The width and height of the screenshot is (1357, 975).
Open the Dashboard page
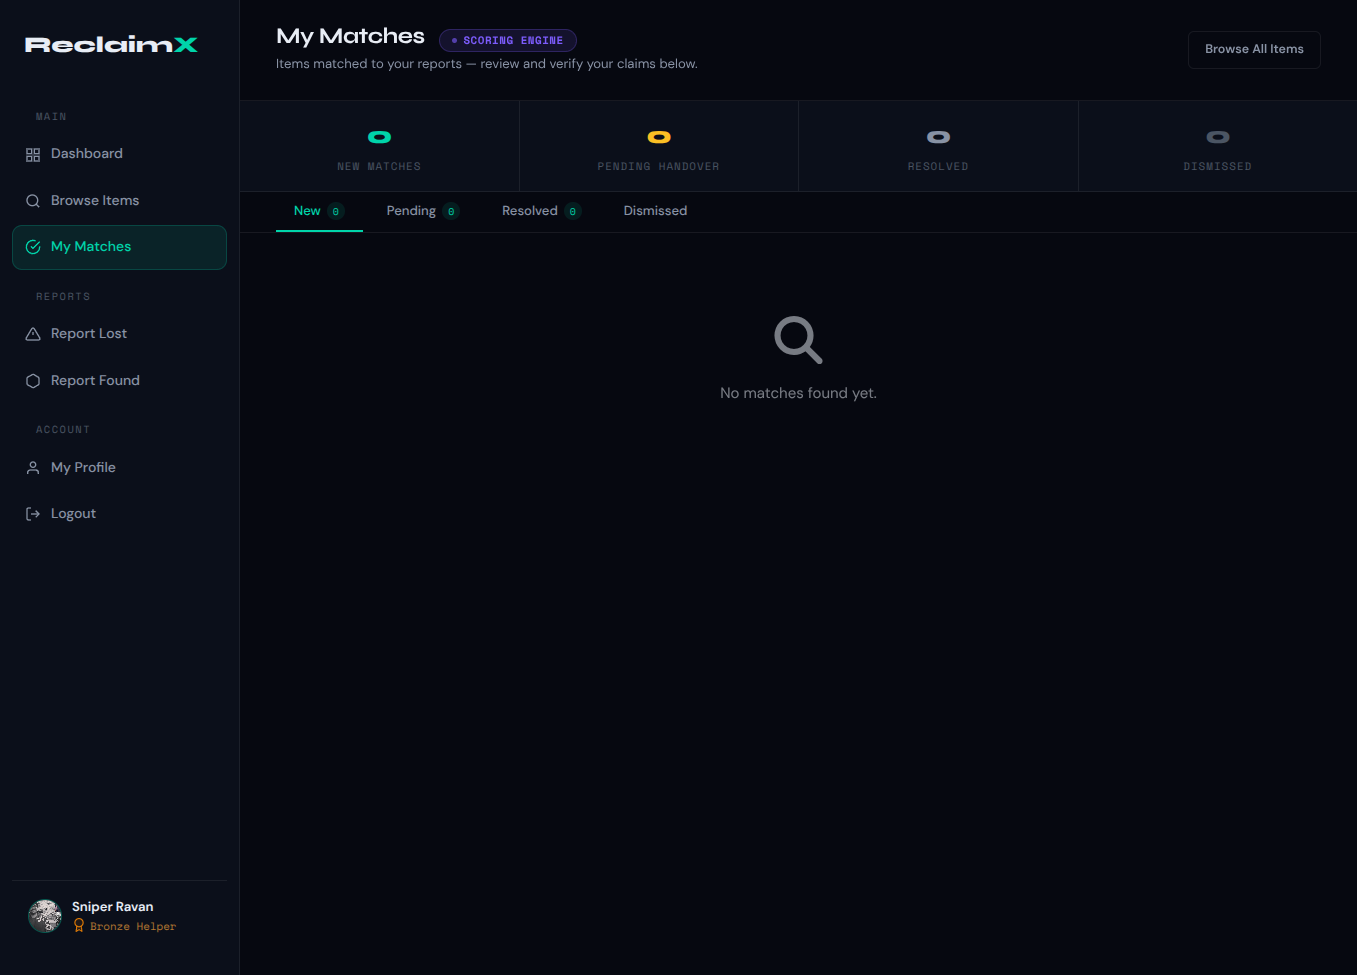tap(119, 154)
